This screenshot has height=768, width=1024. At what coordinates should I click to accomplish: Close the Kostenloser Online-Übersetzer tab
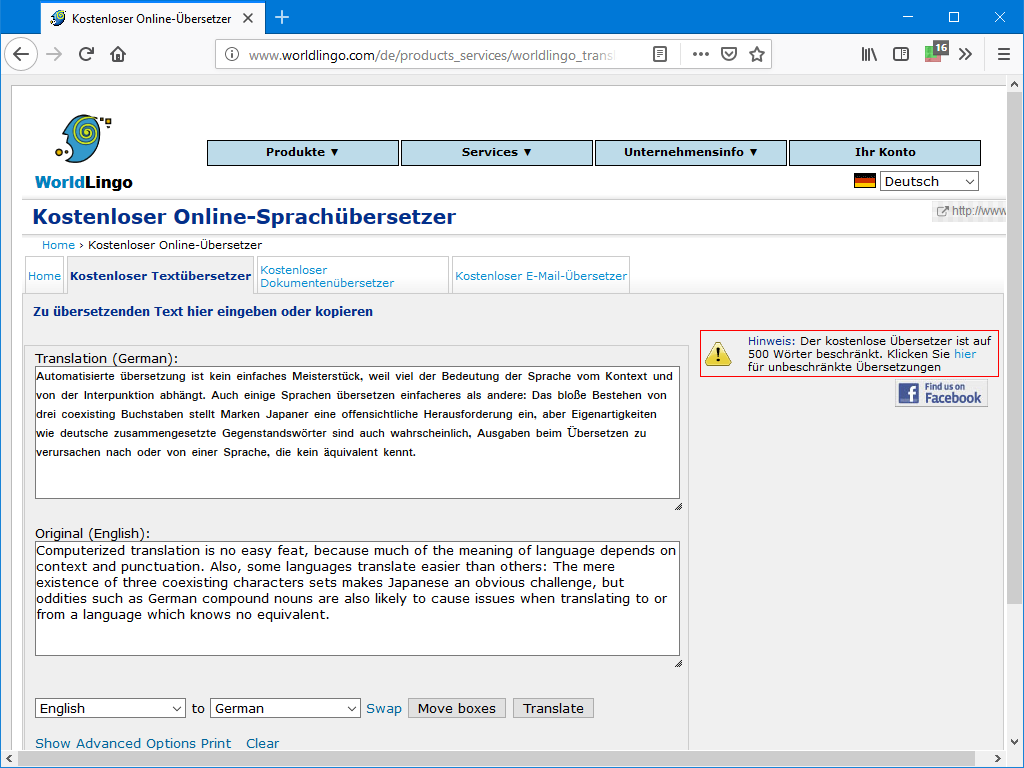point(248,18)
